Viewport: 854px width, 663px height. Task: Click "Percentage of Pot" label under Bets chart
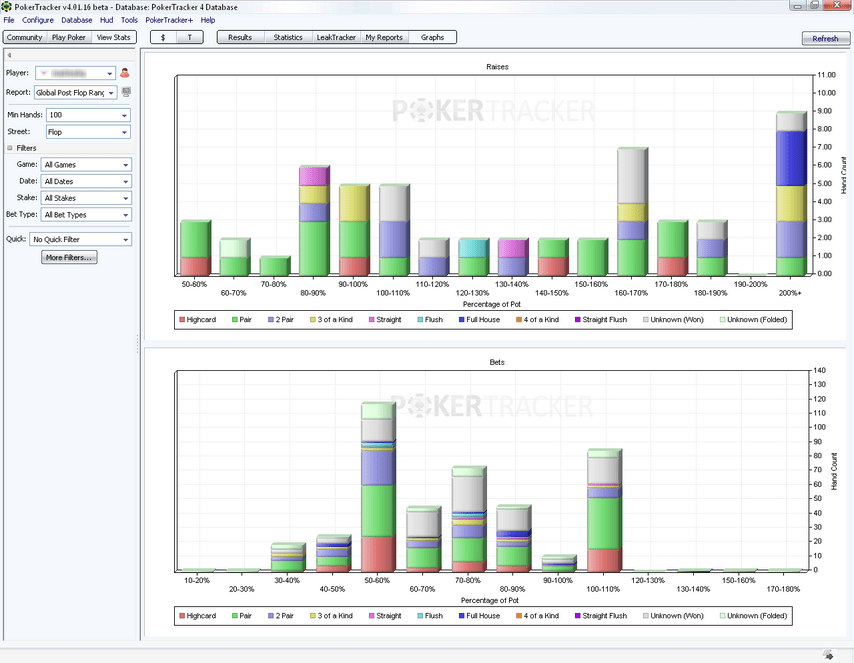click(490, 600)
